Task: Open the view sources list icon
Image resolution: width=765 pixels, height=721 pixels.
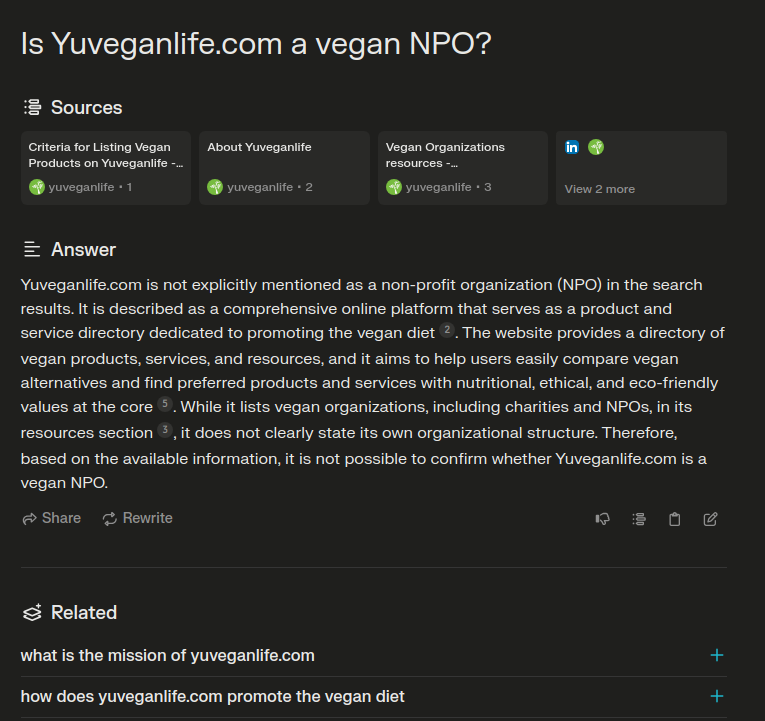Action: coord(639,519)
